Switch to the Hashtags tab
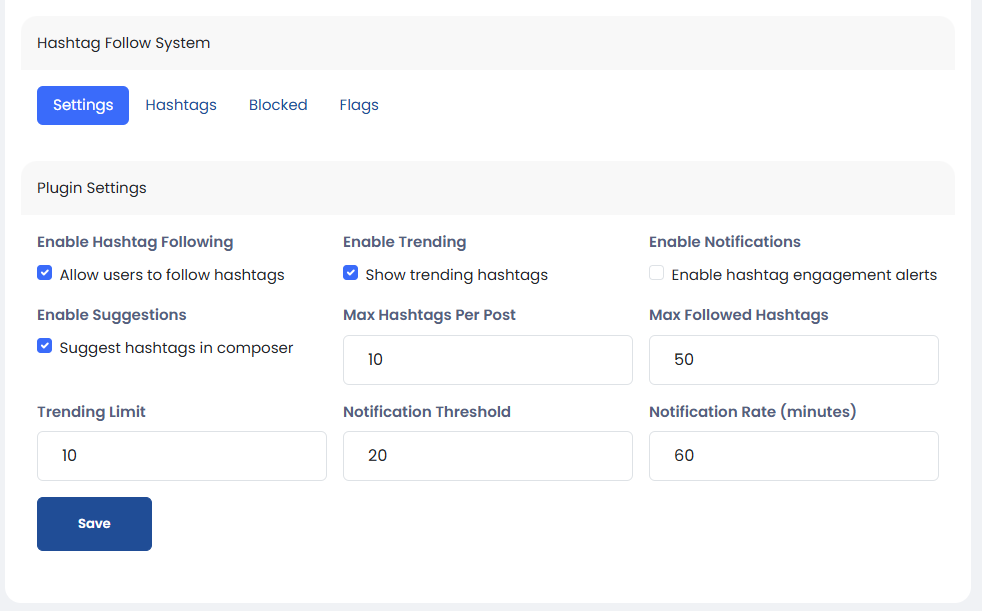 coord(181,105)
